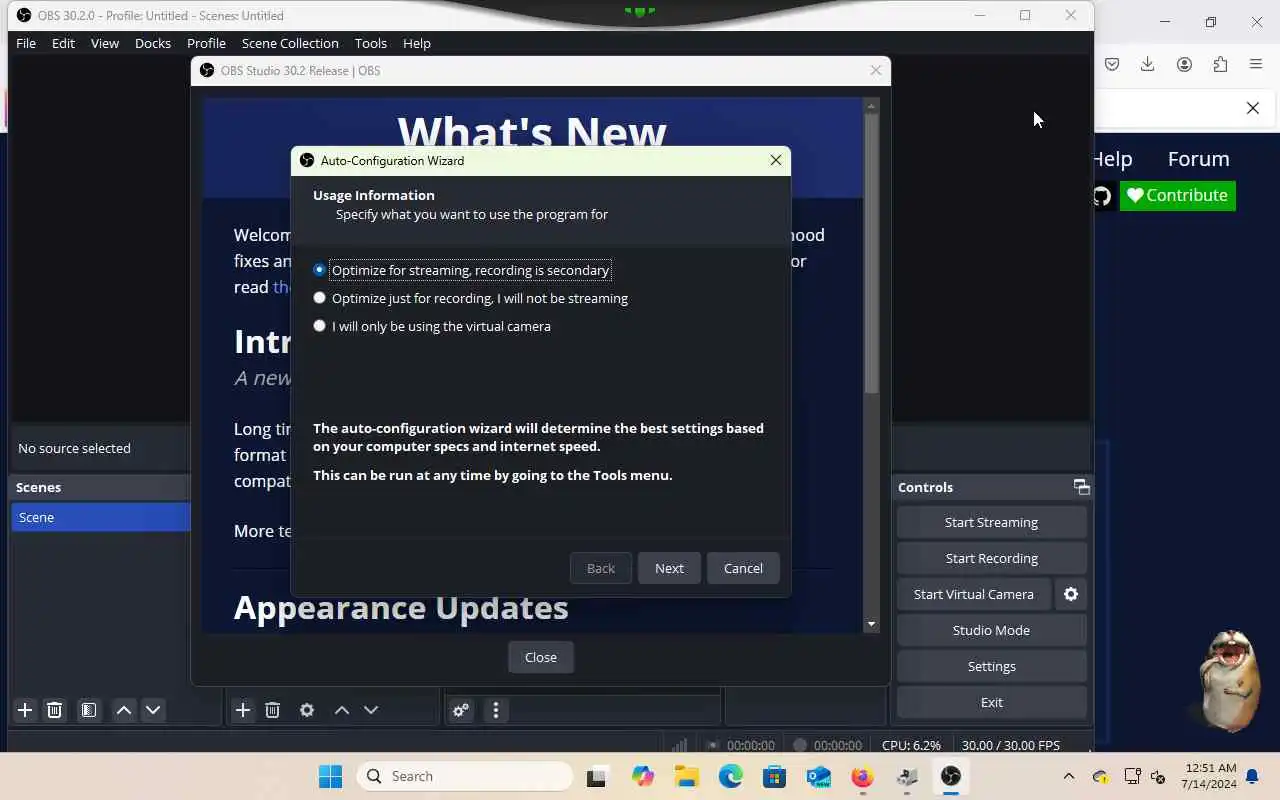Image resolution: width=1280 pixels, height=800 pixels.
Task: Click Exit button in Controls
Action: click(x=991, y=702)
